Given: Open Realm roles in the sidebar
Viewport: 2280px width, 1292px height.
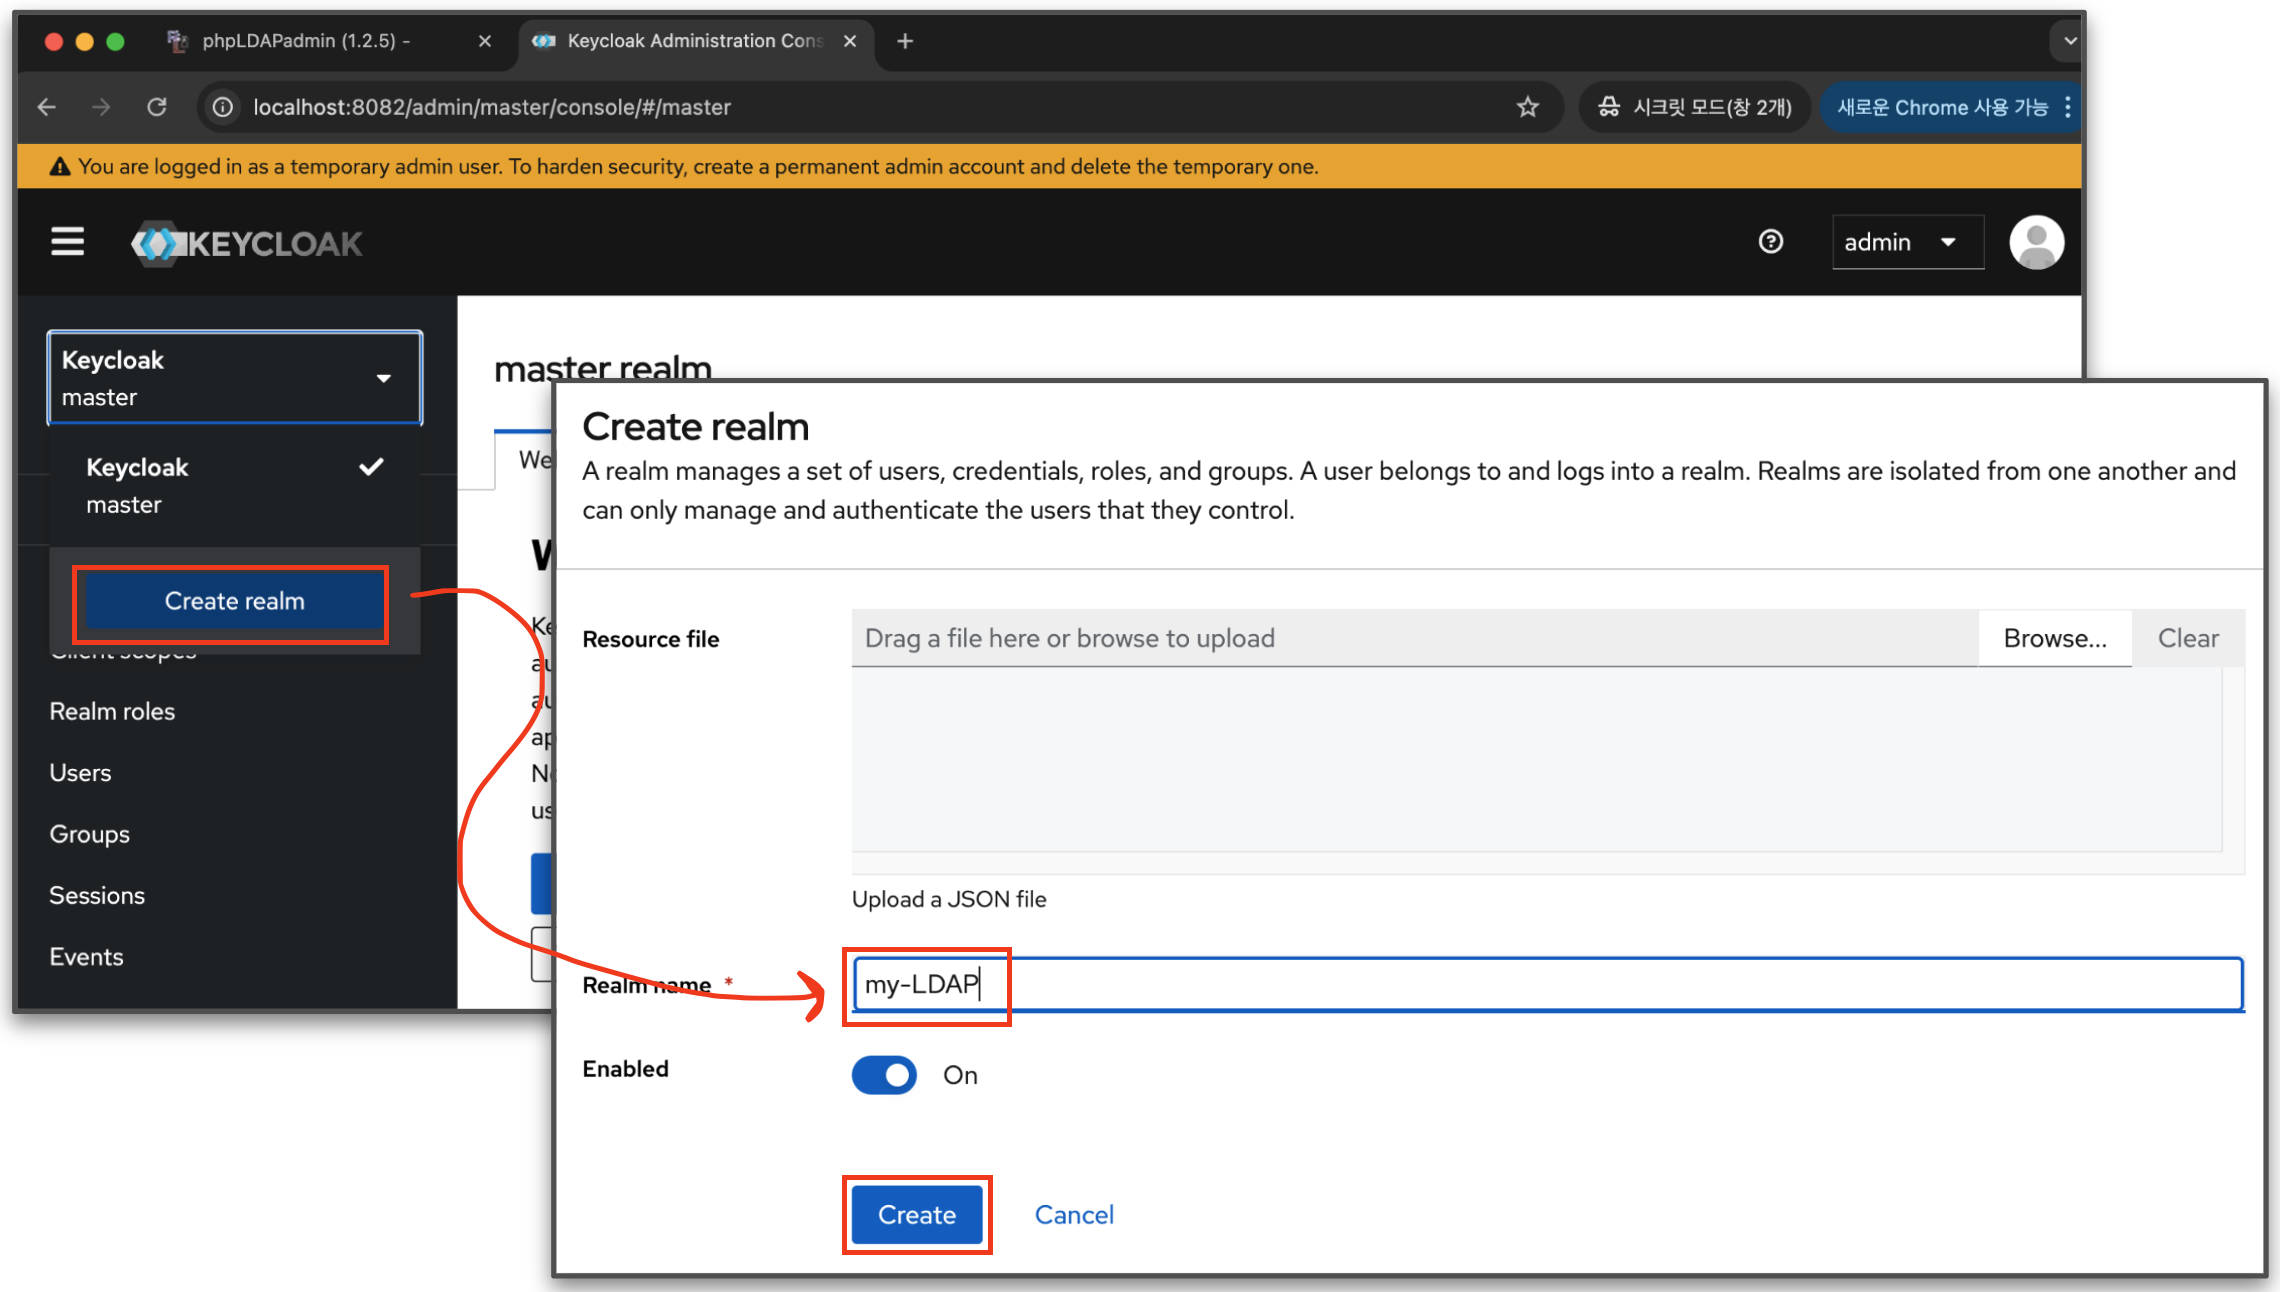Looking at the screenshot, I should [112, 712].
